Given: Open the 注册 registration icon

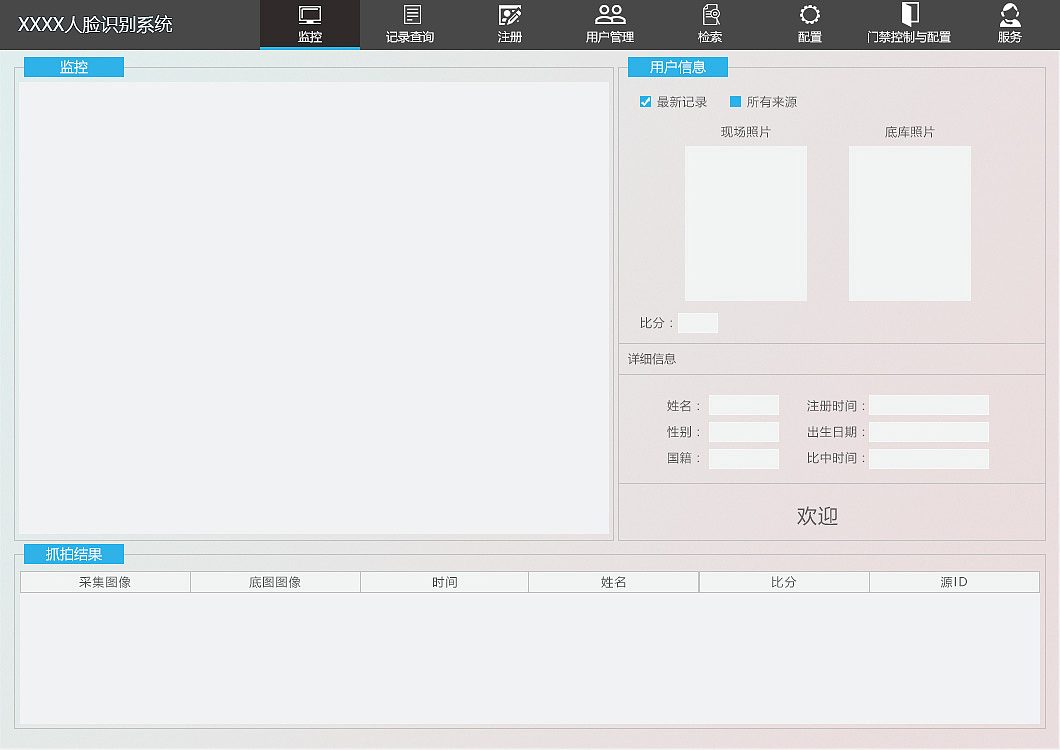Looking at the screenshot, I should 510,14.
